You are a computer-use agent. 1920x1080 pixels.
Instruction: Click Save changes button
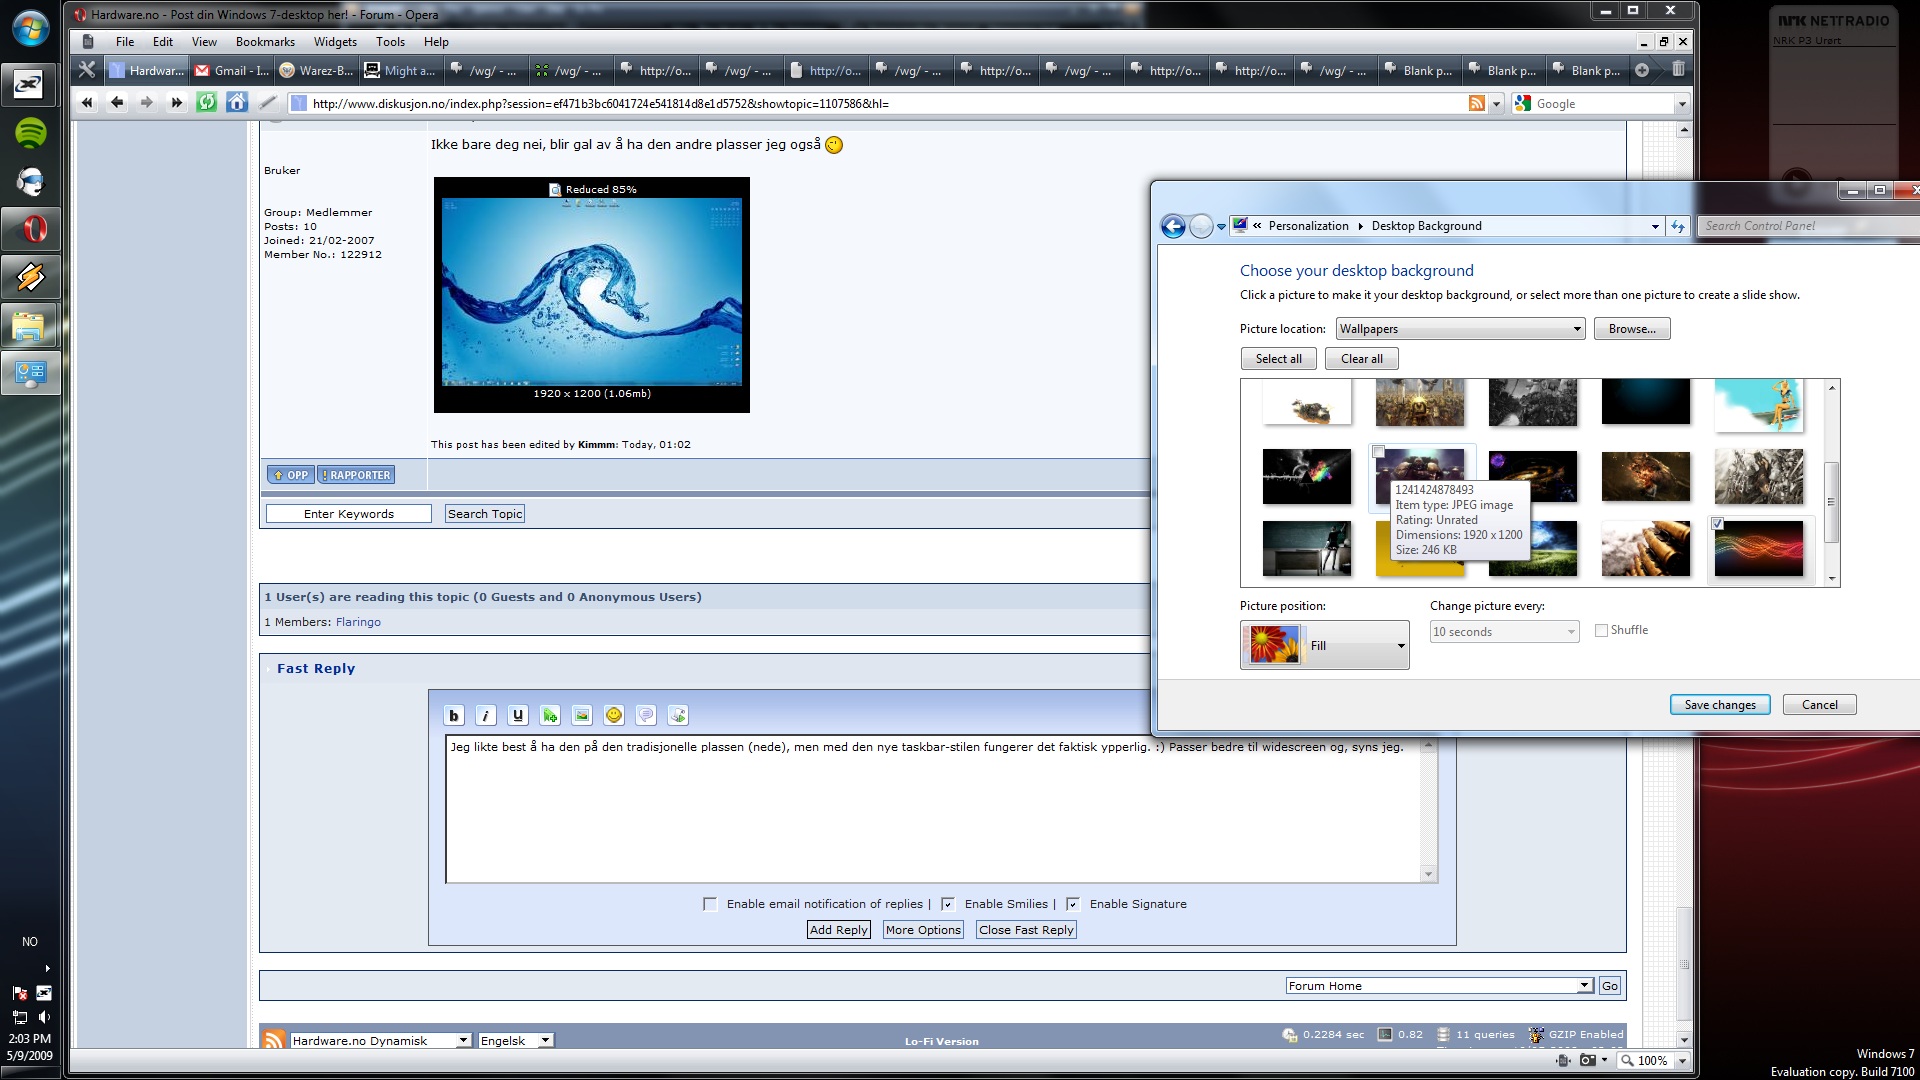pos(1720,705)
